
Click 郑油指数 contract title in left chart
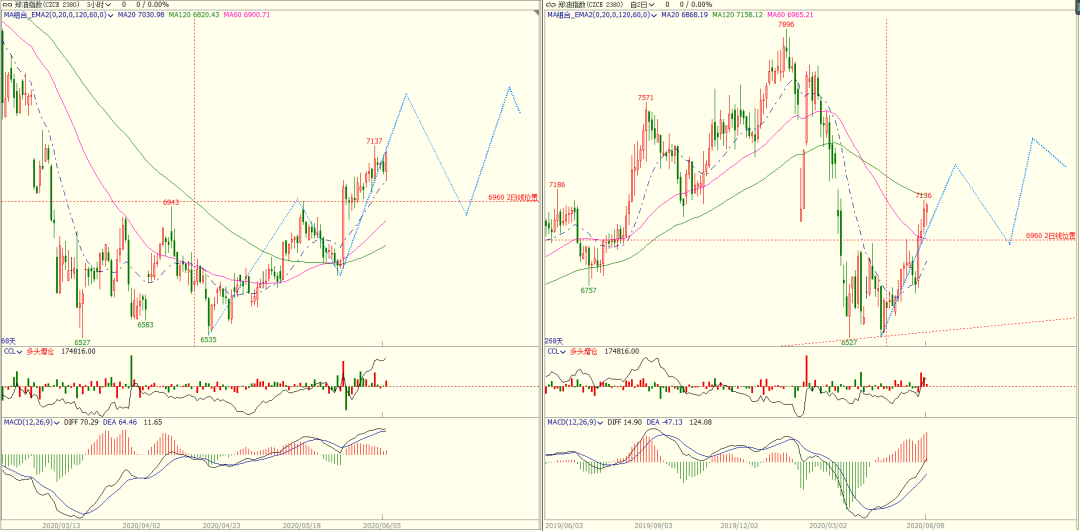pyautogui.click(x=46, y=4)
